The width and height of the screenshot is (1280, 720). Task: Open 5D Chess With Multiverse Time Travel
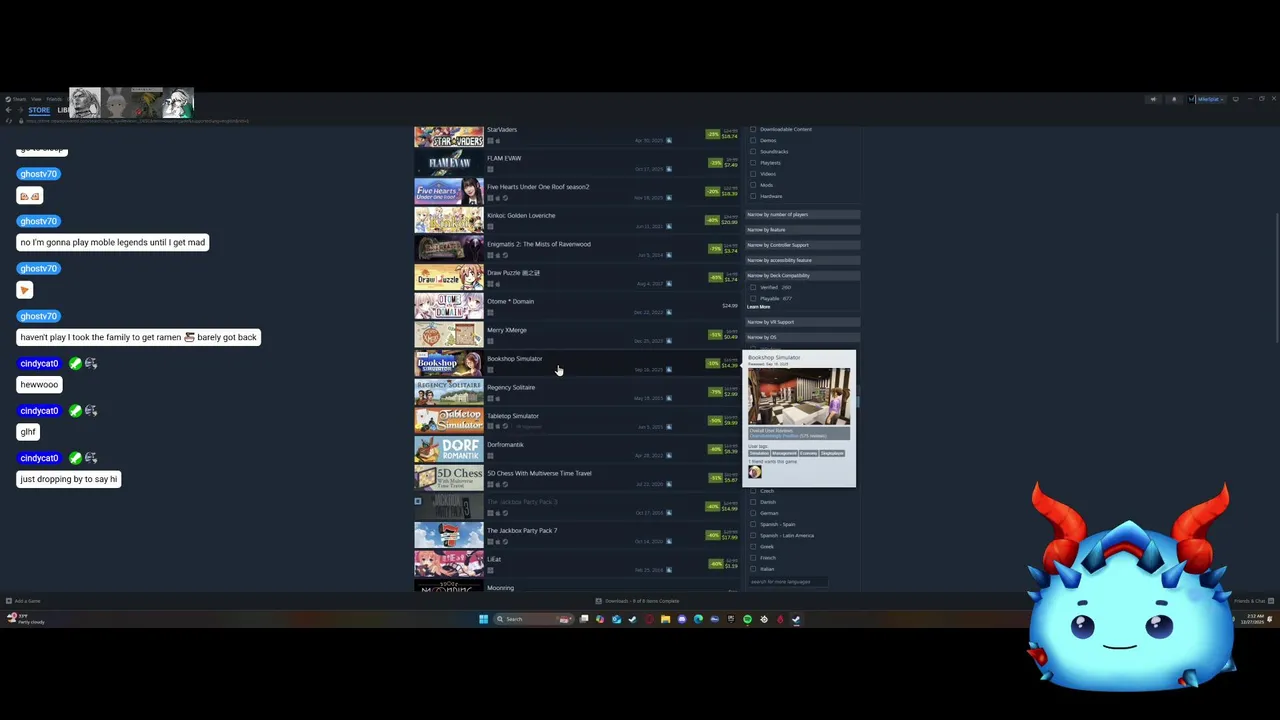click(578, 478)
